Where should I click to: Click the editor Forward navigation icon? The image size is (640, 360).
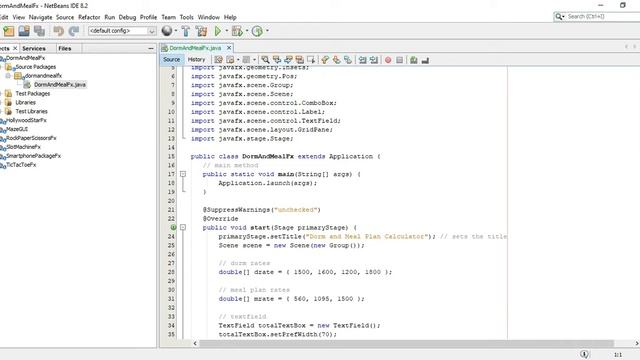pyautogui.click(x=246, y=60)
